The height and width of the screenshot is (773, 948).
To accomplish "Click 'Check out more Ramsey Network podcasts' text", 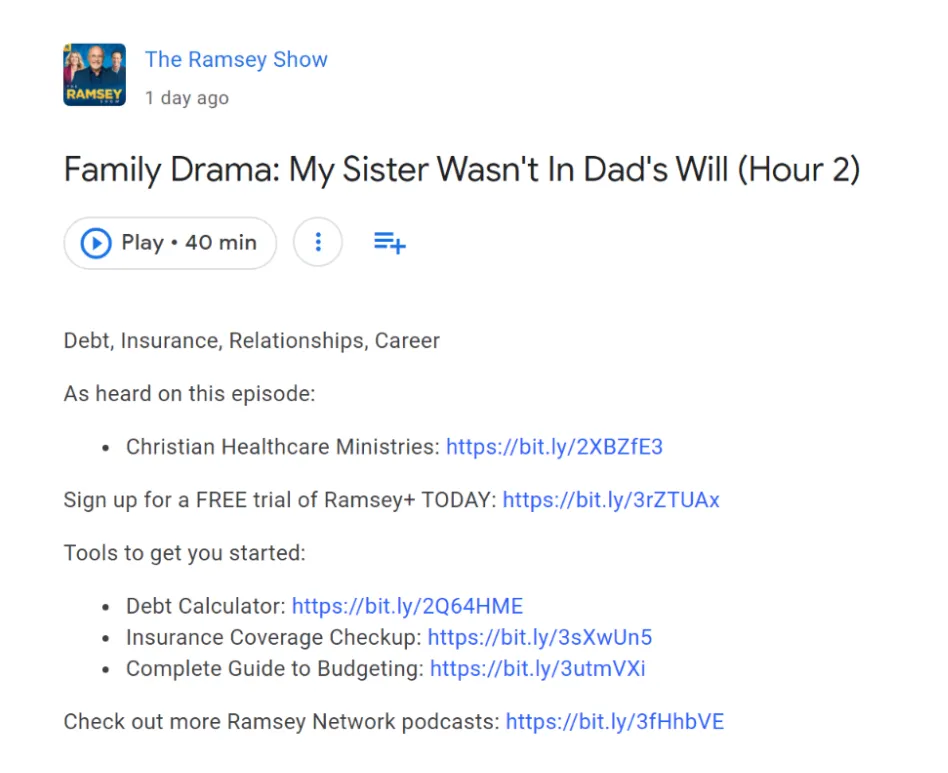I will coord(281,721).
